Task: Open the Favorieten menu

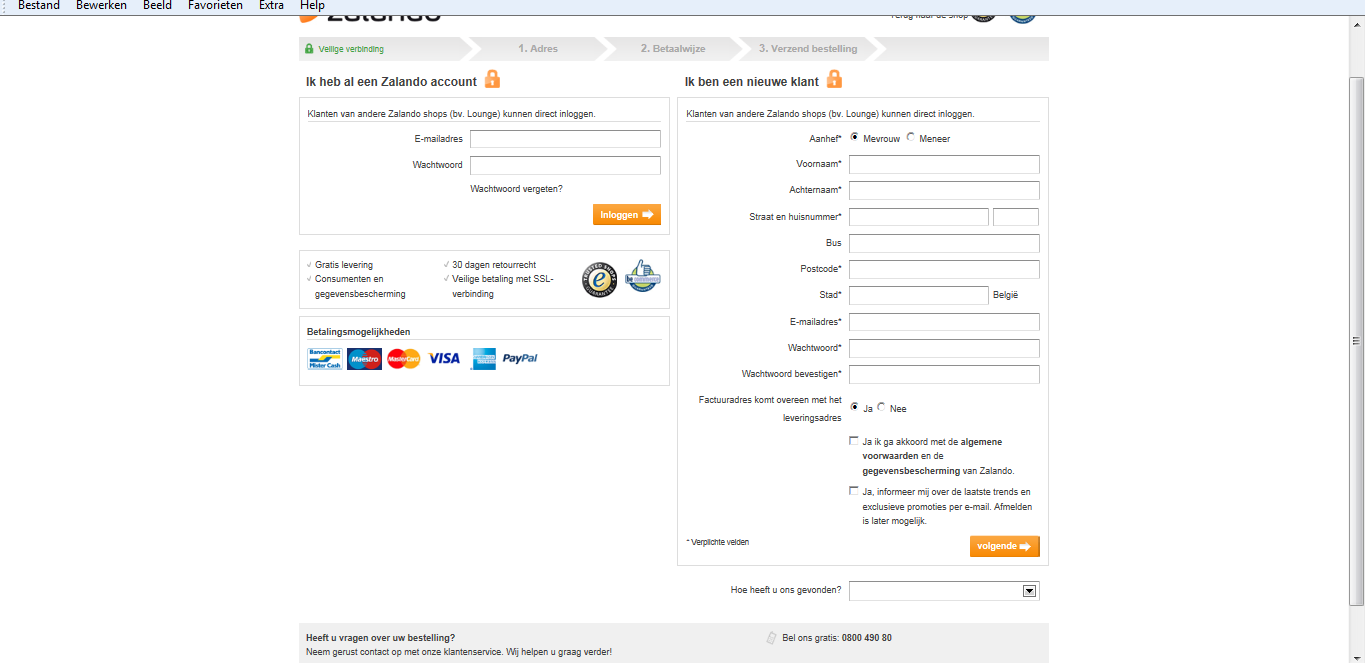Action: [216, 5]
